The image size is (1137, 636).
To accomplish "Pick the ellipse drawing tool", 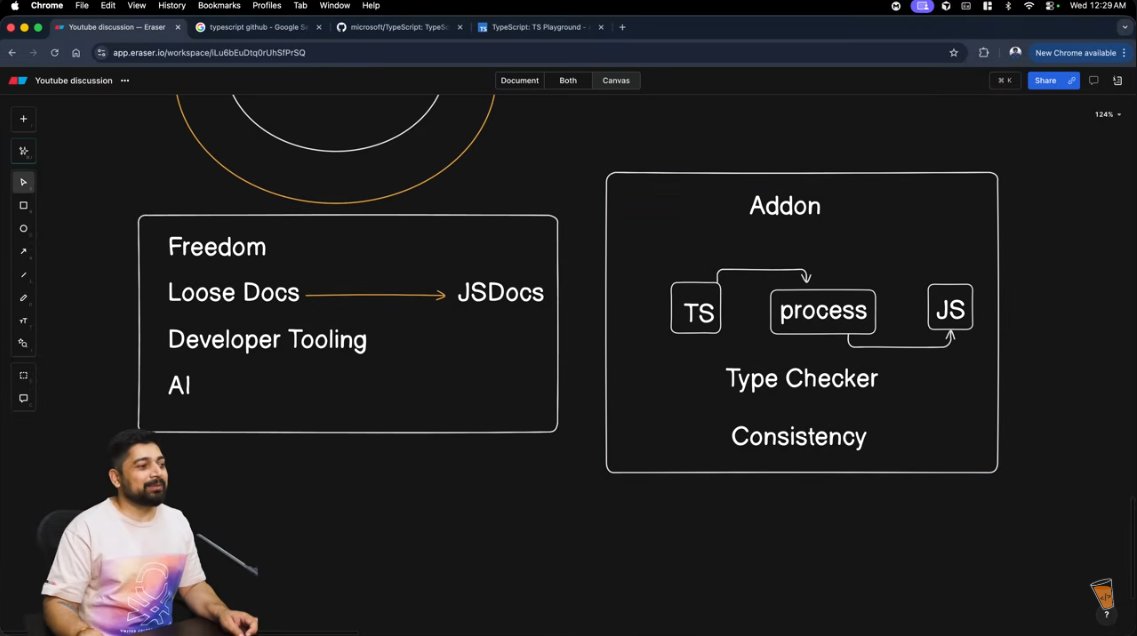I will pyautogui.click(x=23, y=228).
